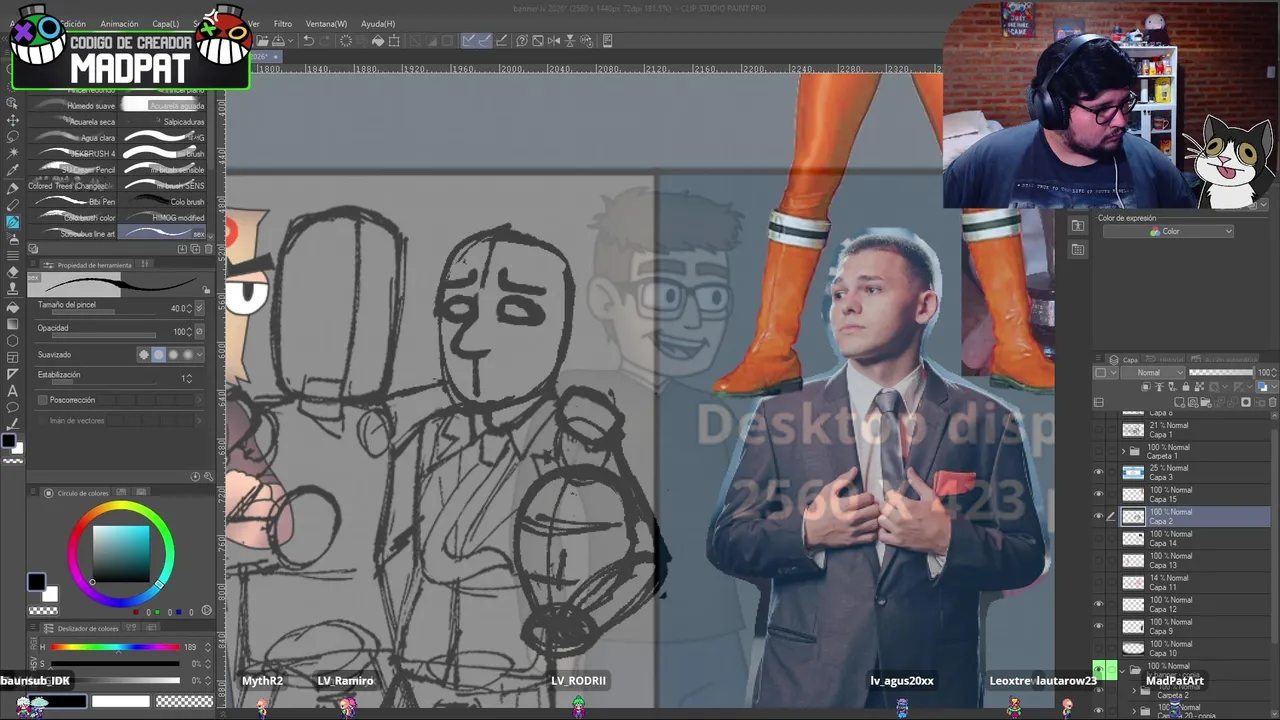Switch to the Capa layer panel tab
The image size is (1280, 720).
pyautogui.click(x=1124, y=360)
